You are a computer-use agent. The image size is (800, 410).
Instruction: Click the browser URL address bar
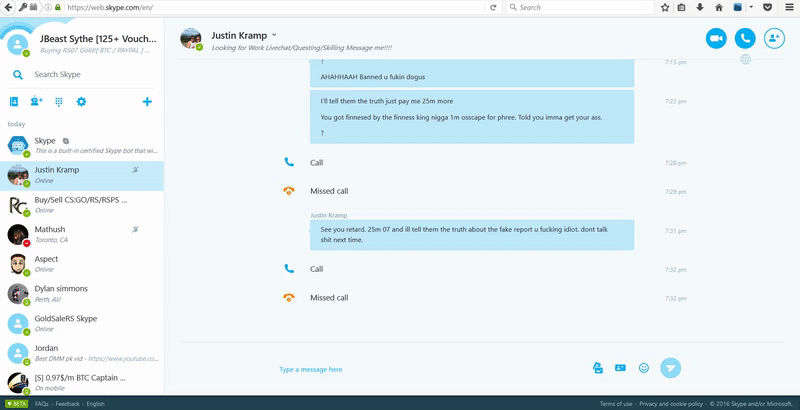coord(274,7)
